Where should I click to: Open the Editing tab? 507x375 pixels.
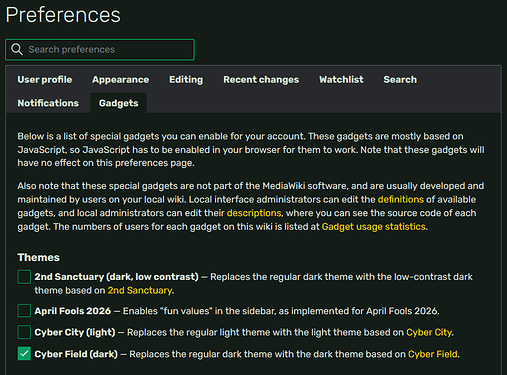pyautogui.click(x=186, y=80)
